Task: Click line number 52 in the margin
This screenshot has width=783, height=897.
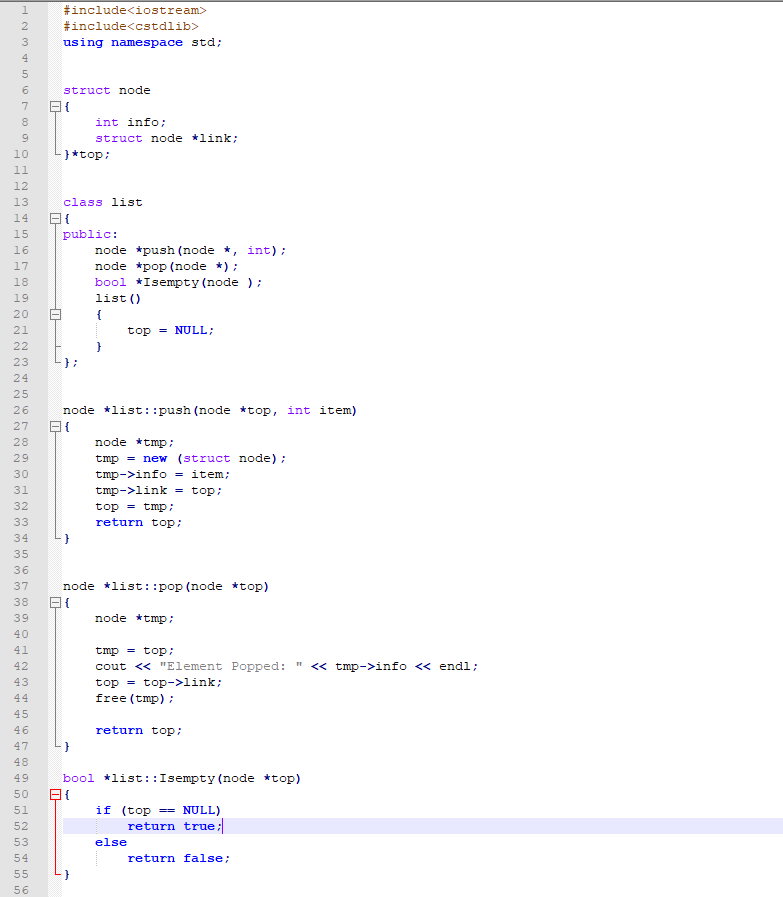Action: (21, 826)
